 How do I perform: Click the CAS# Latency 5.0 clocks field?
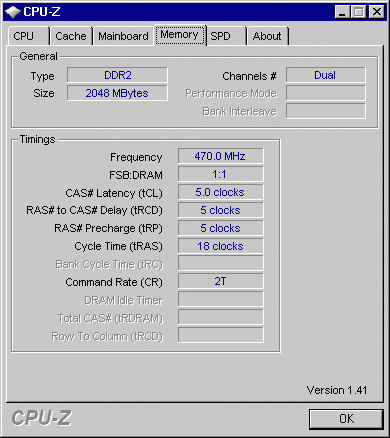click(221, 192)
